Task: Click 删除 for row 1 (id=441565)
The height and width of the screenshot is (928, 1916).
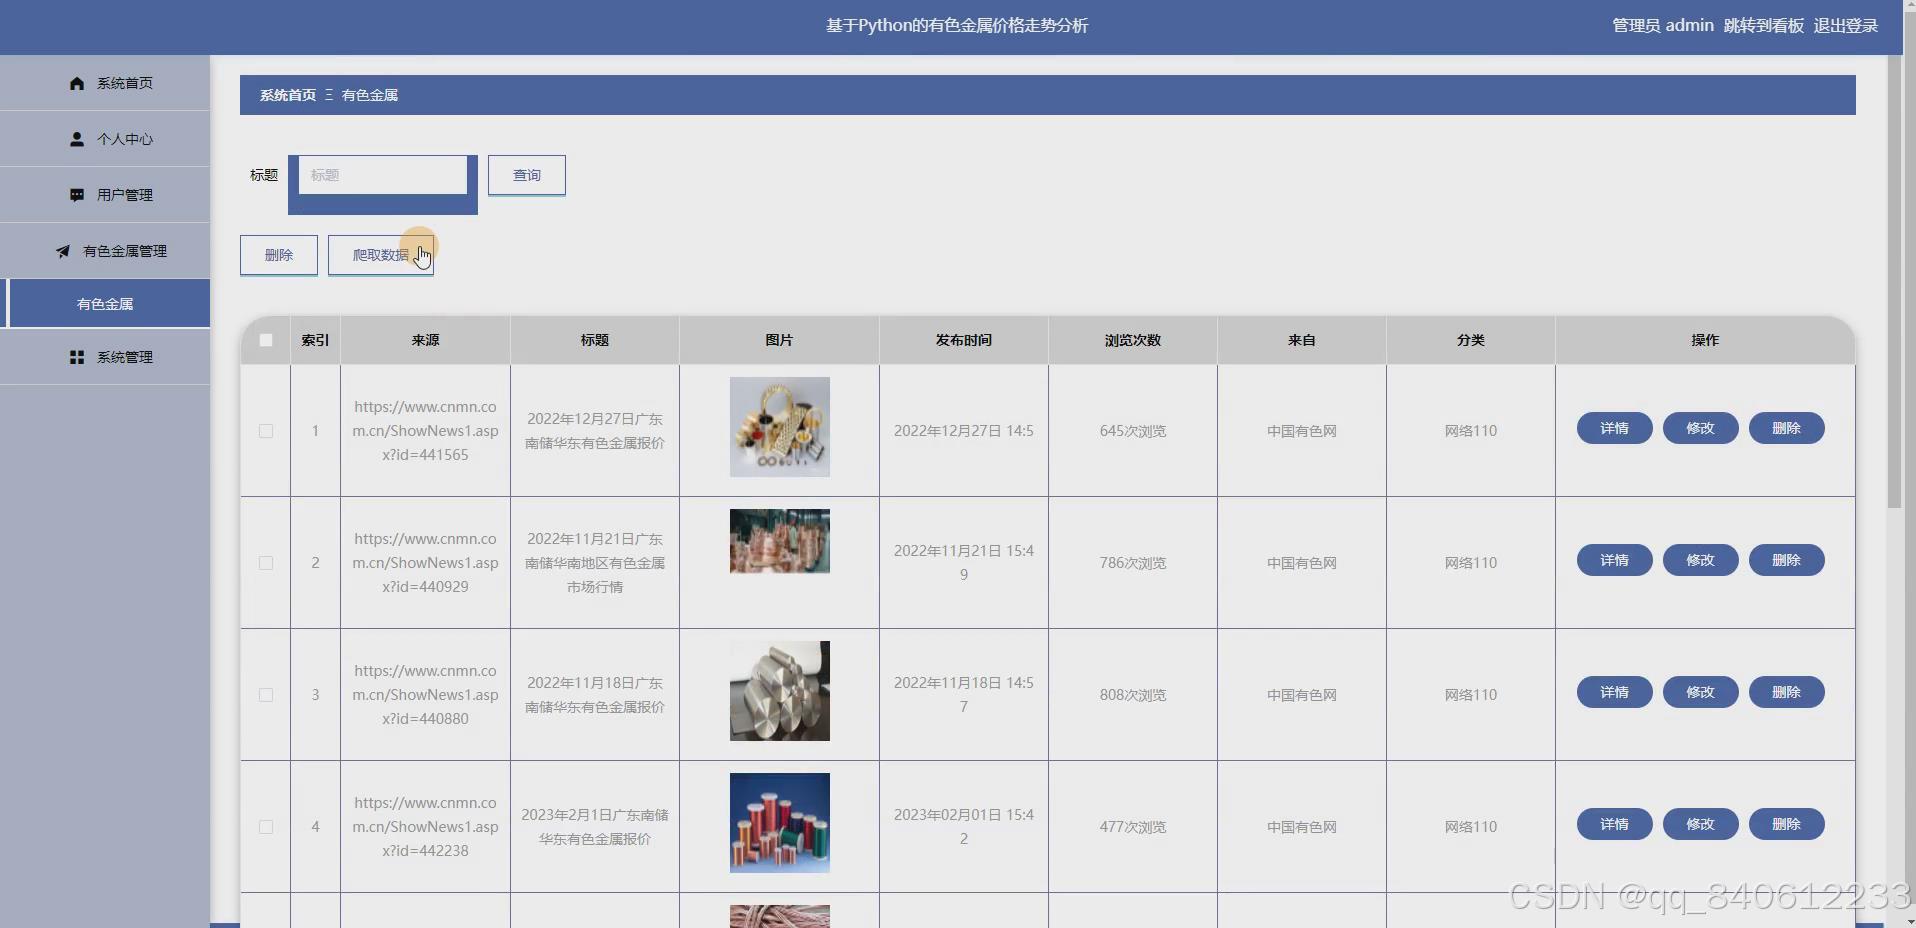Action: pos(1786,428)
